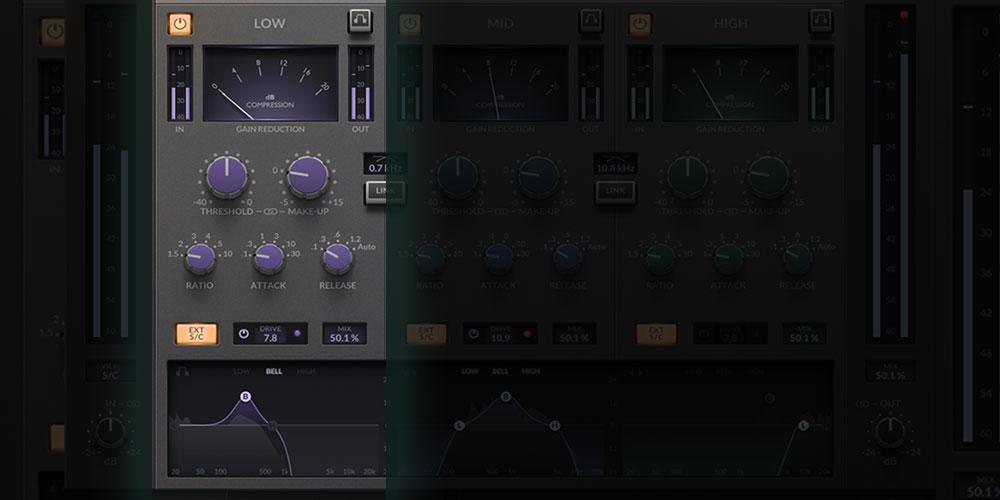1000x500 pixels.
Task: Click the LOW band Release knob
Action: pyautogui.click(x=337, y=258)
